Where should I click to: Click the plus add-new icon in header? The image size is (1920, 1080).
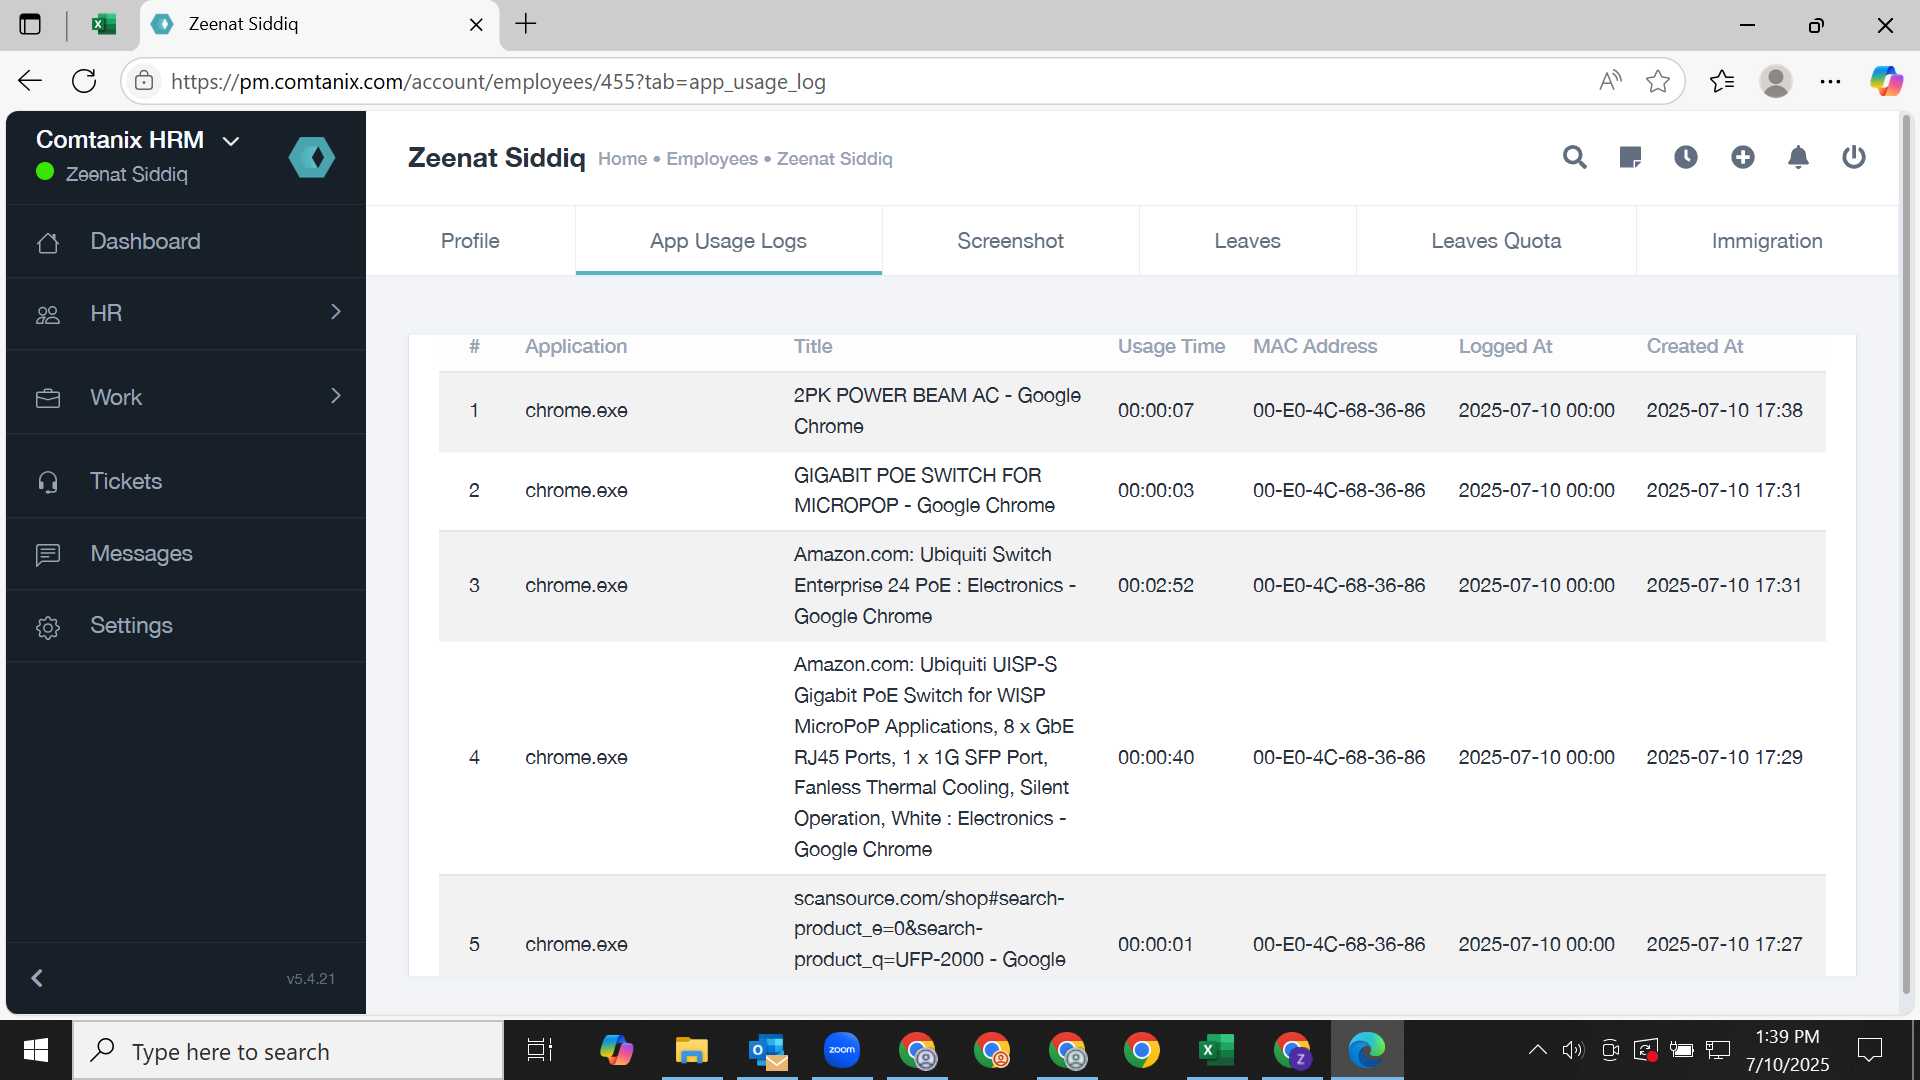coord(1743,158)
